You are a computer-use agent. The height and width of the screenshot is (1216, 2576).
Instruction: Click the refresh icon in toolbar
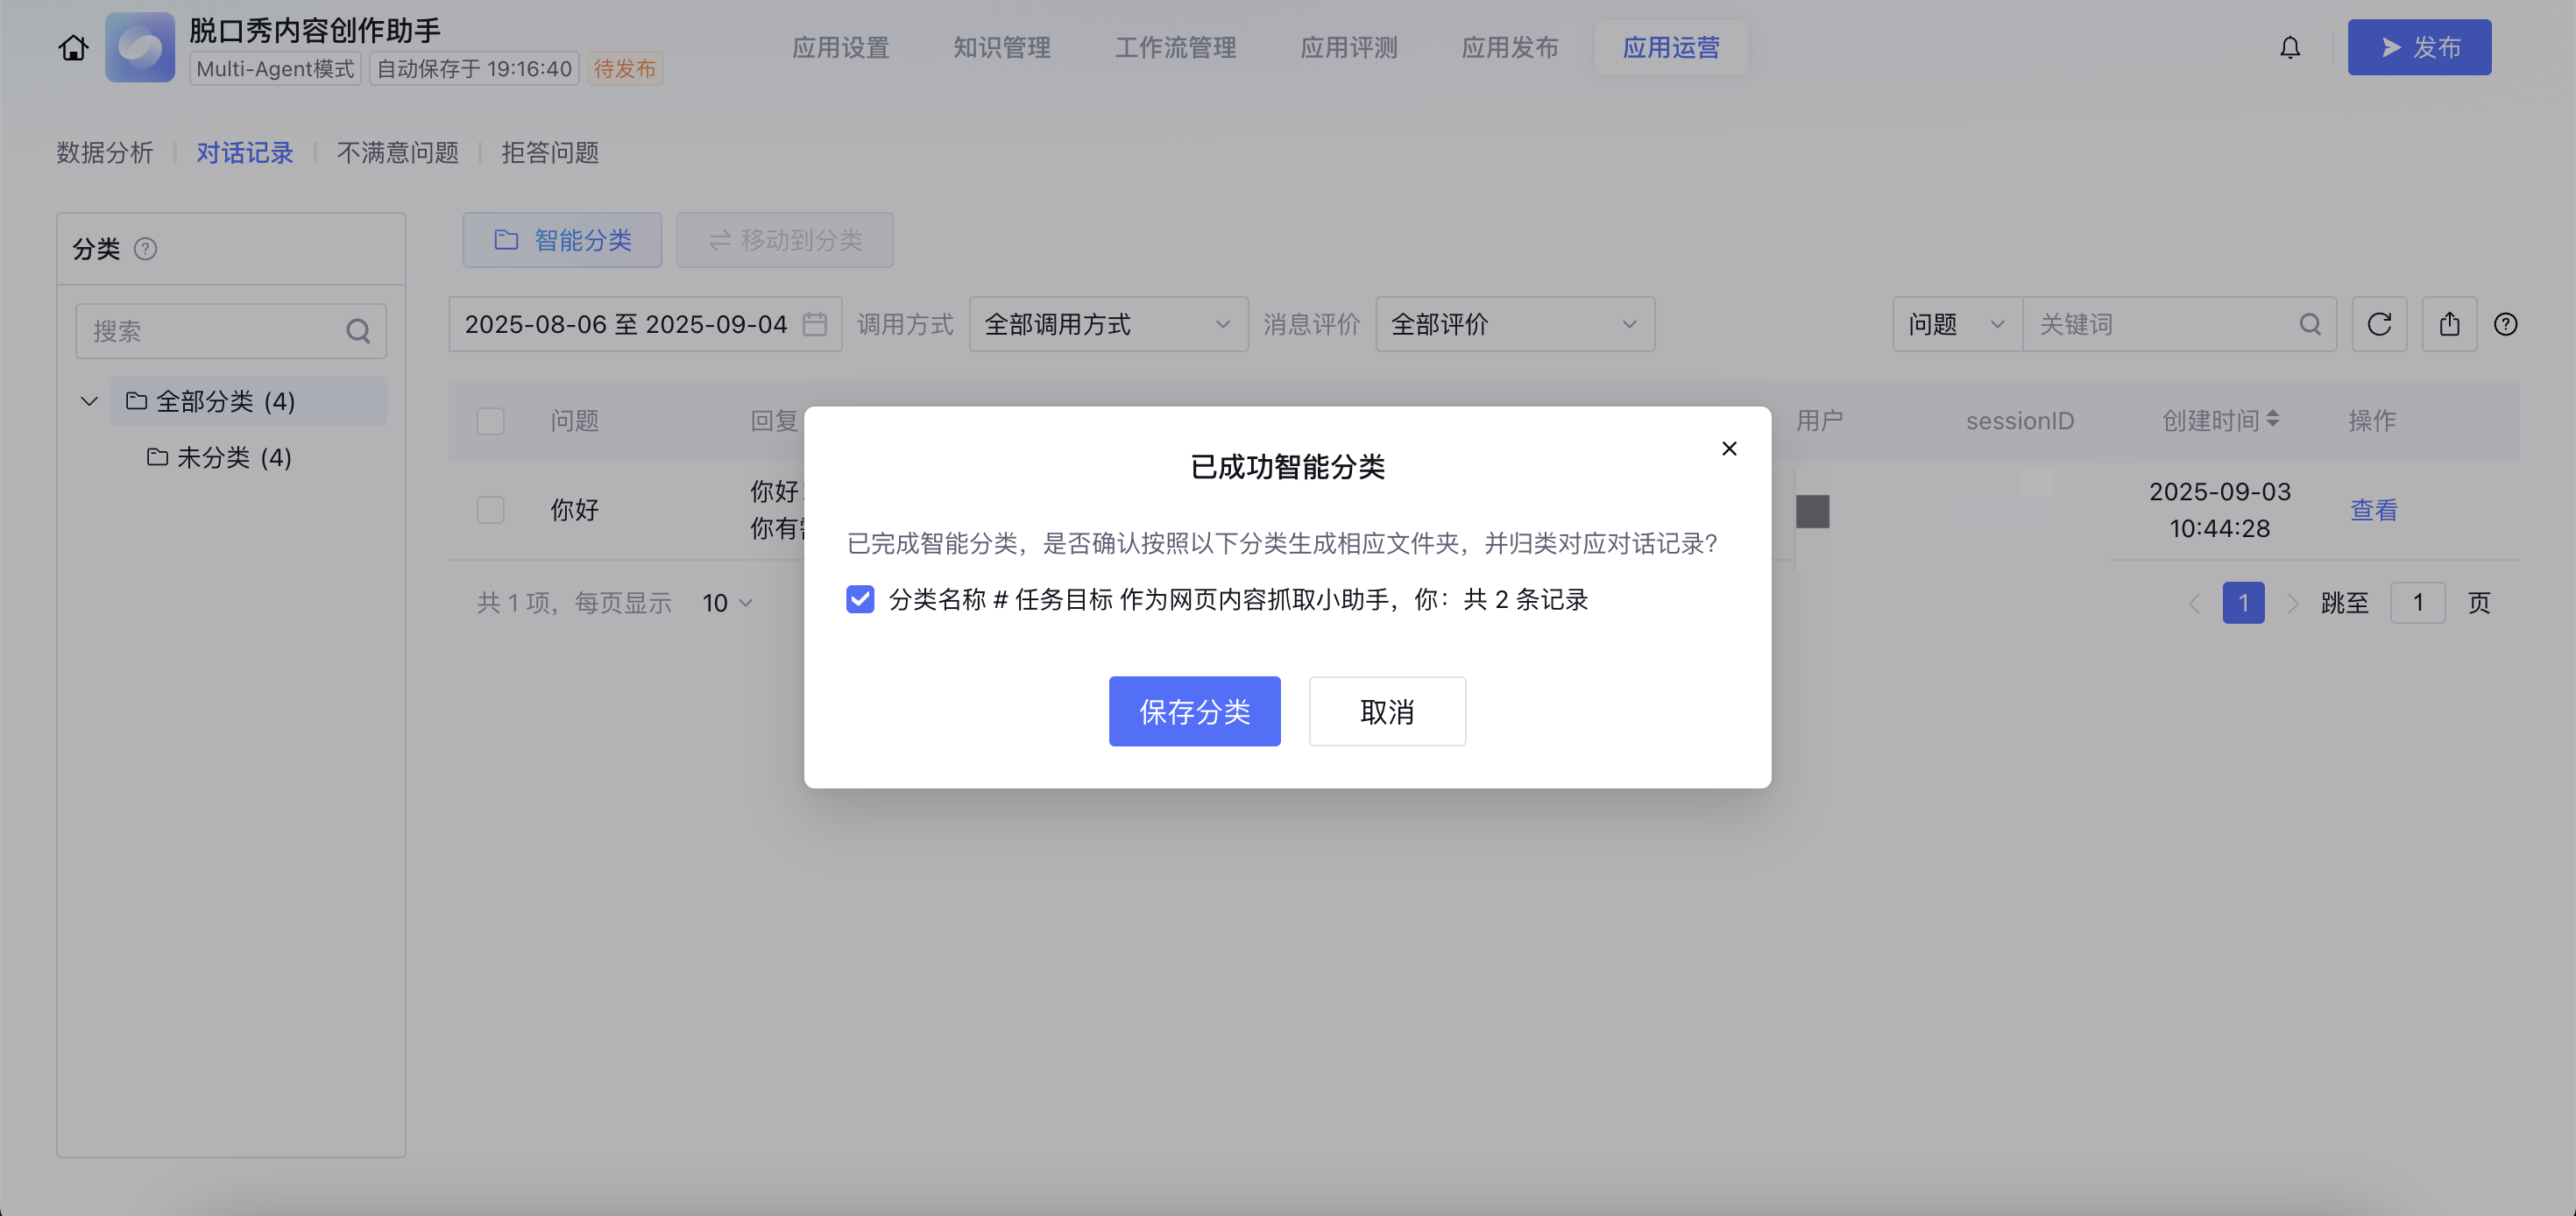(x=2379, y=324)
